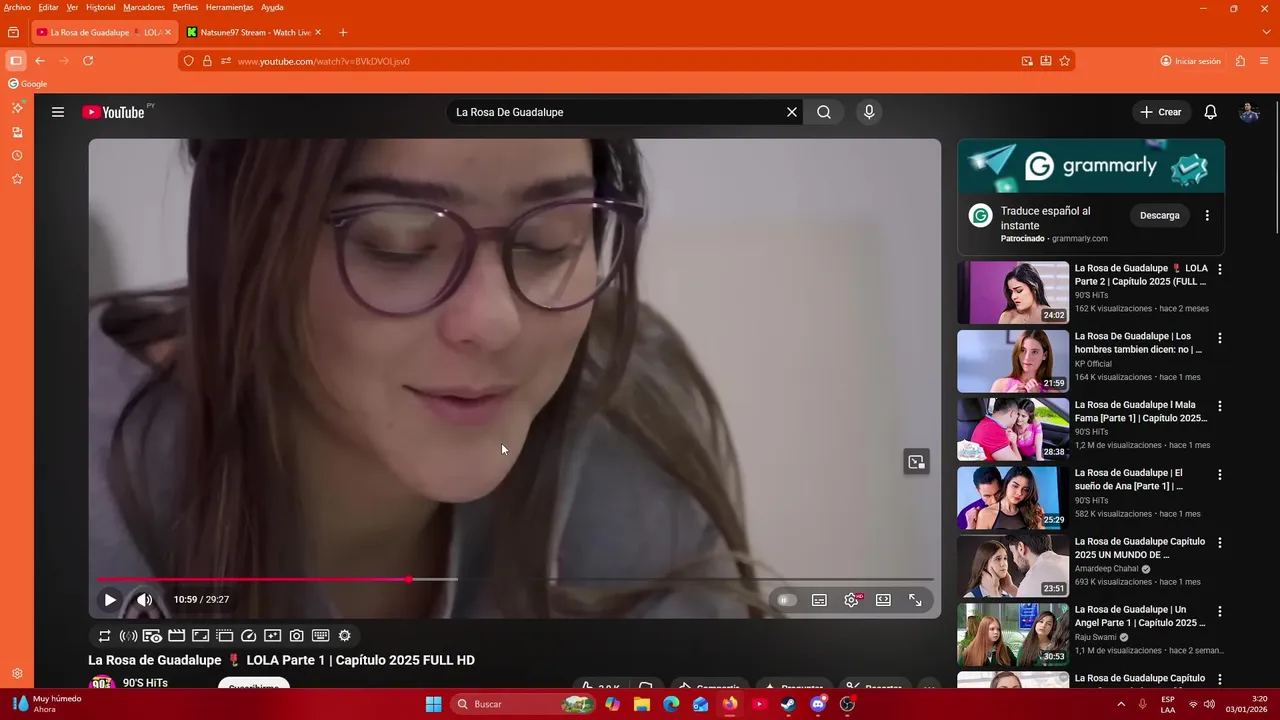The width and height of the screenshot is (1280, 720).
Task: Click the picture-in-picture overlay icon on the video
Action: (916, 461)
